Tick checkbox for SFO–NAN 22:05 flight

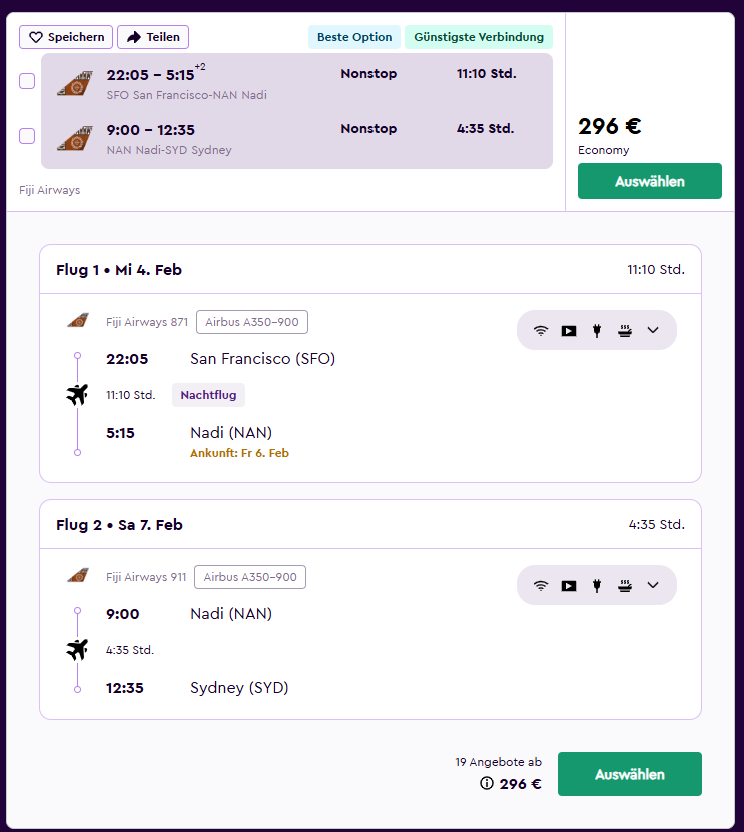coord(27,81)
